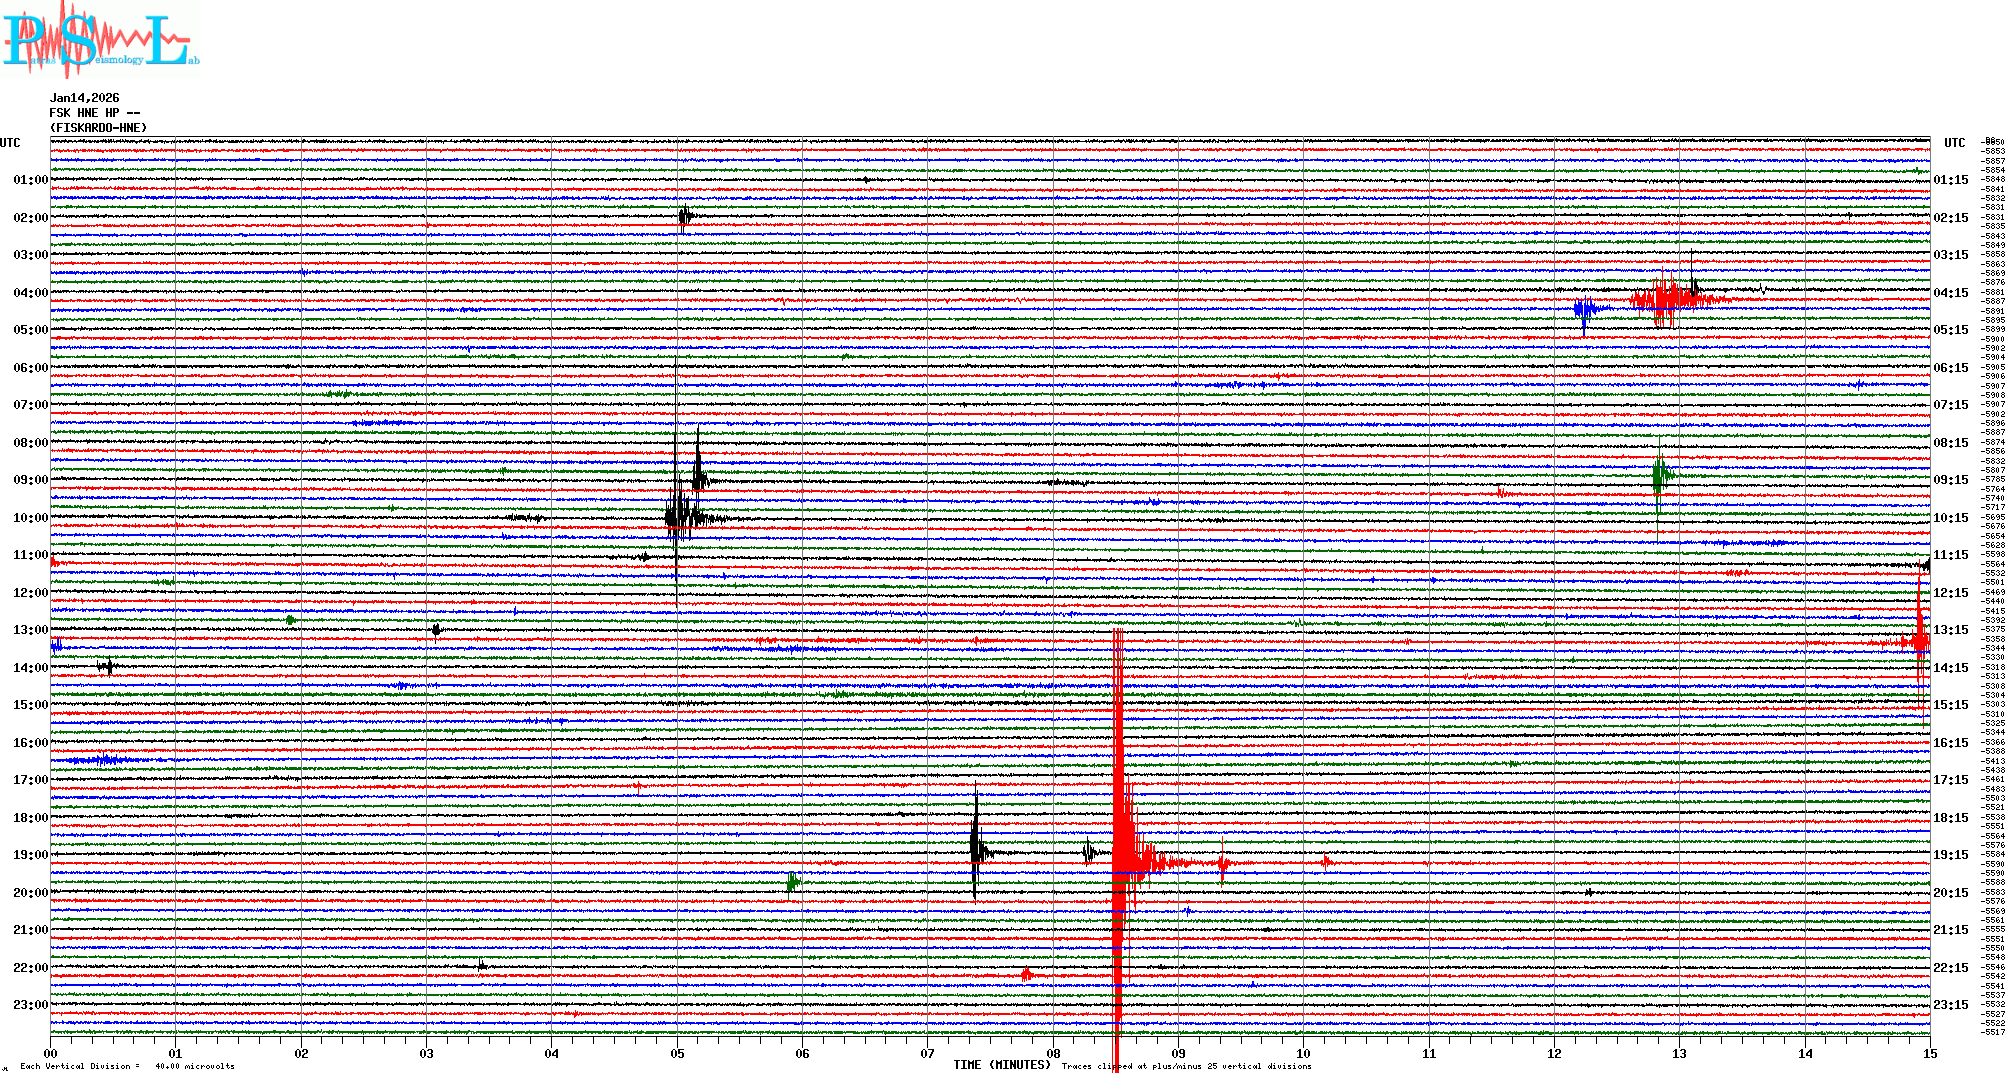Click the PSL Seismology Lab logo
The width and height of the screenshot is (2010, 1080).
[x=100, y=40]
